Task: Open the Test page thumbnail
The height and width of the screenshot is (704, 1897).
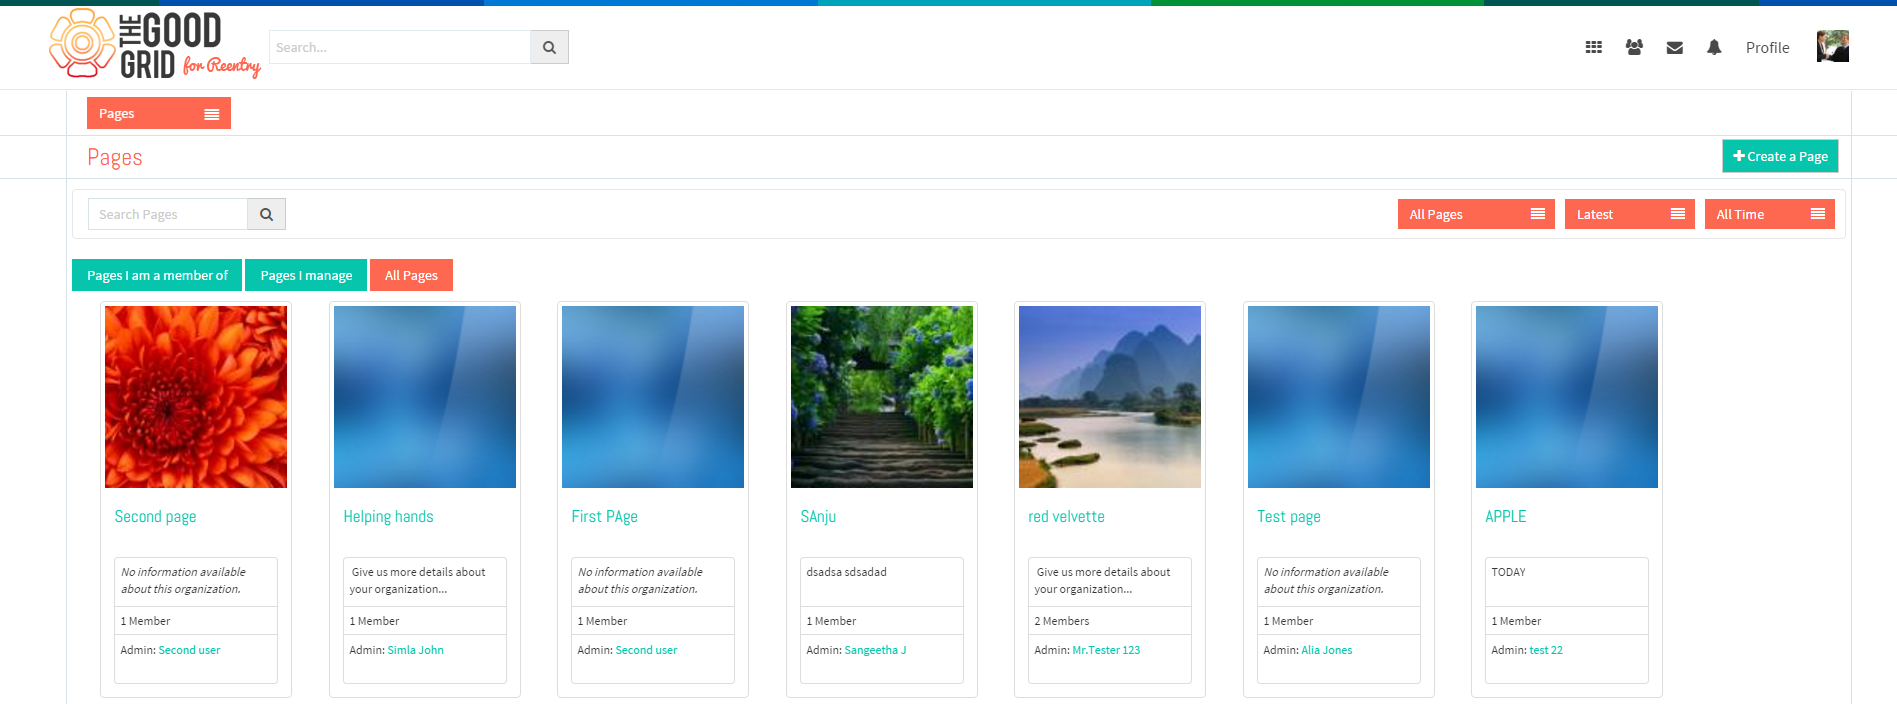Action: point(1339,397)
